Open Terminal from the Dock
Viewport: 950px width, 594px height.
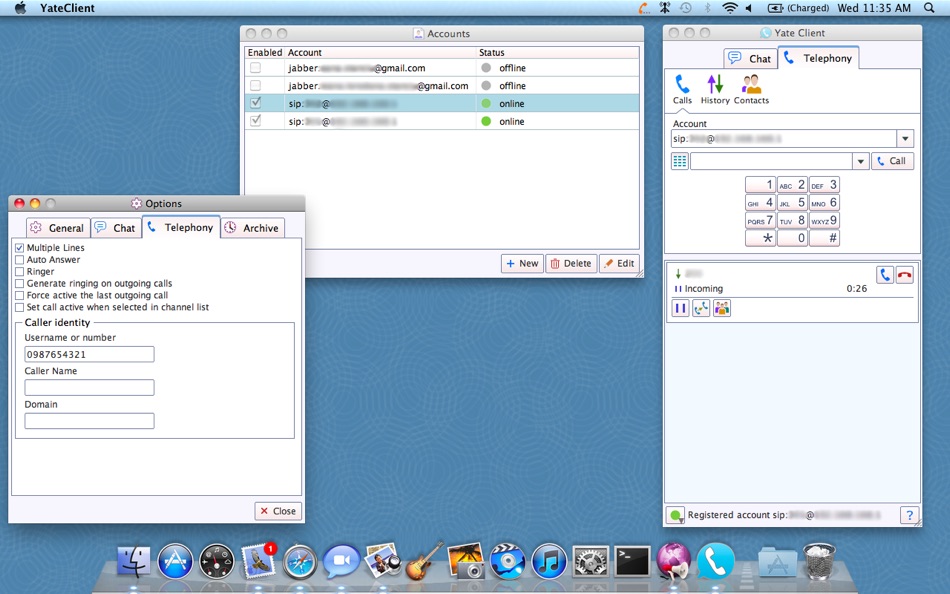(x=633, y=561)
